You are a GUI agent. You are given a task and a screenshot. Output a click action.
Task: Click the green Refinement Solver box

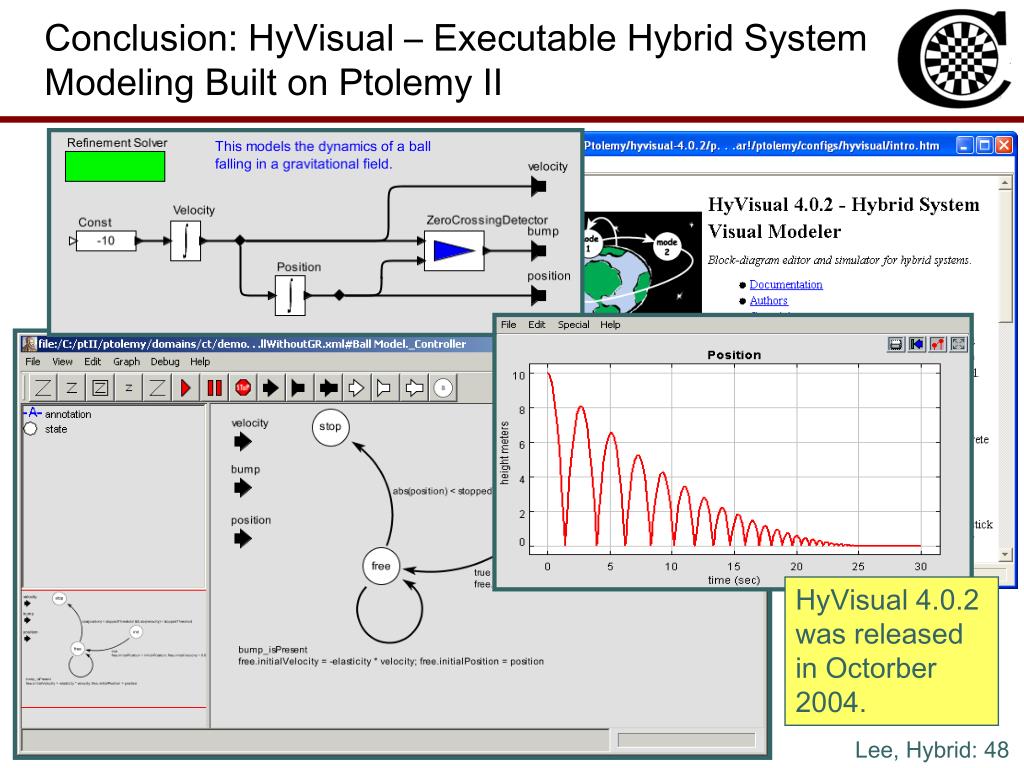pyautogui.click(x=115, y=166)
